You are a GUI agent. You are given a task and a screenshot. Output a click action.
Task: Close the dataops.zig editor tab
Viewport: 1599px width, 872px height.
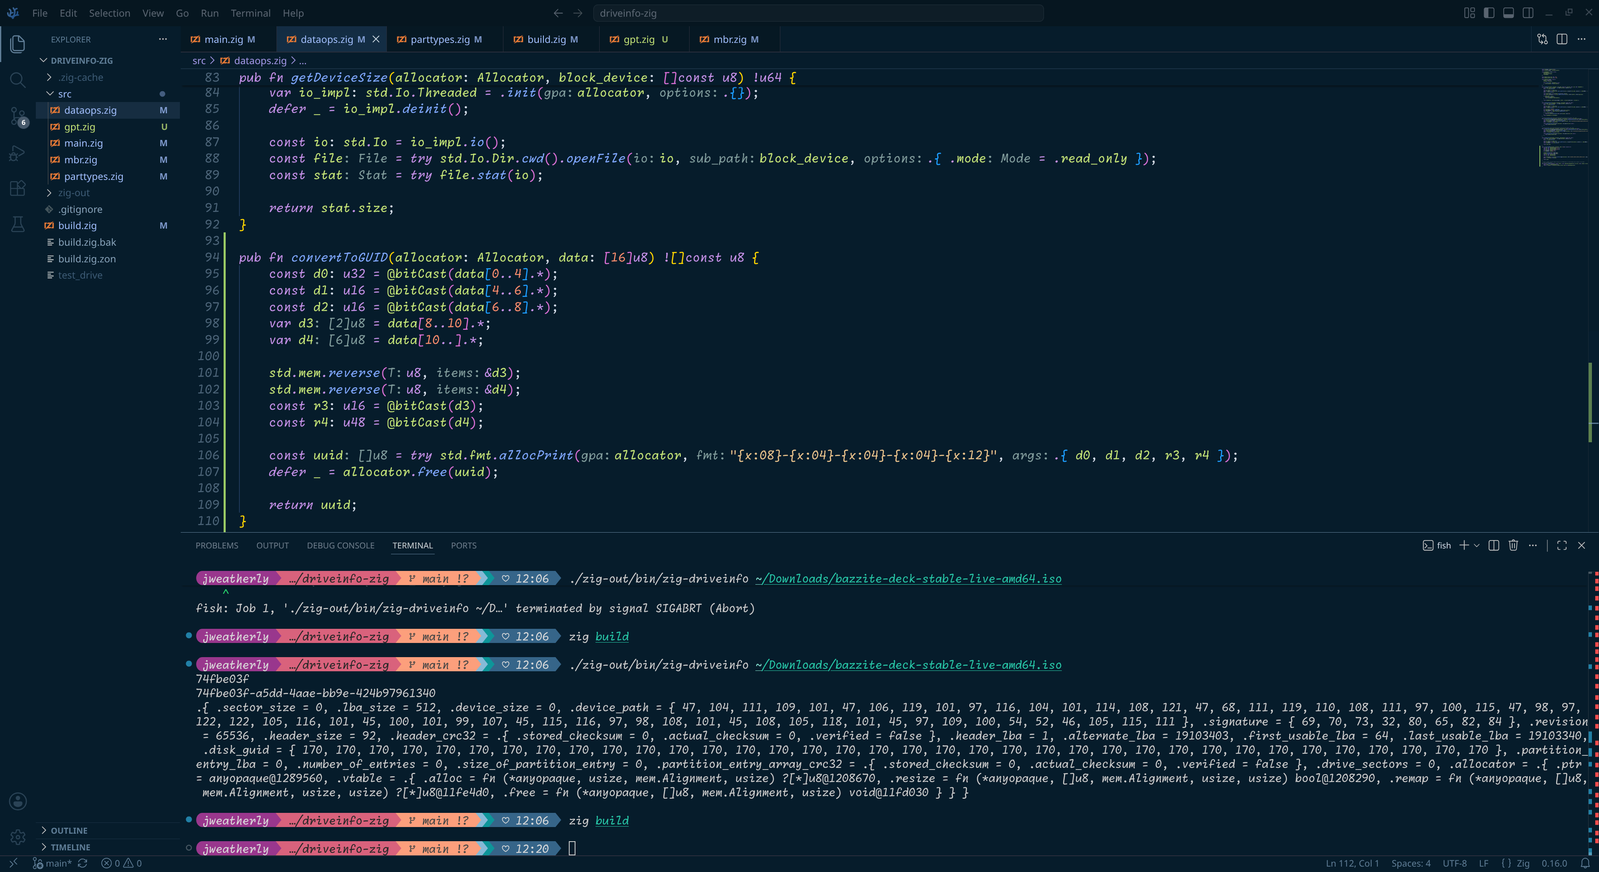click(376, 39)
